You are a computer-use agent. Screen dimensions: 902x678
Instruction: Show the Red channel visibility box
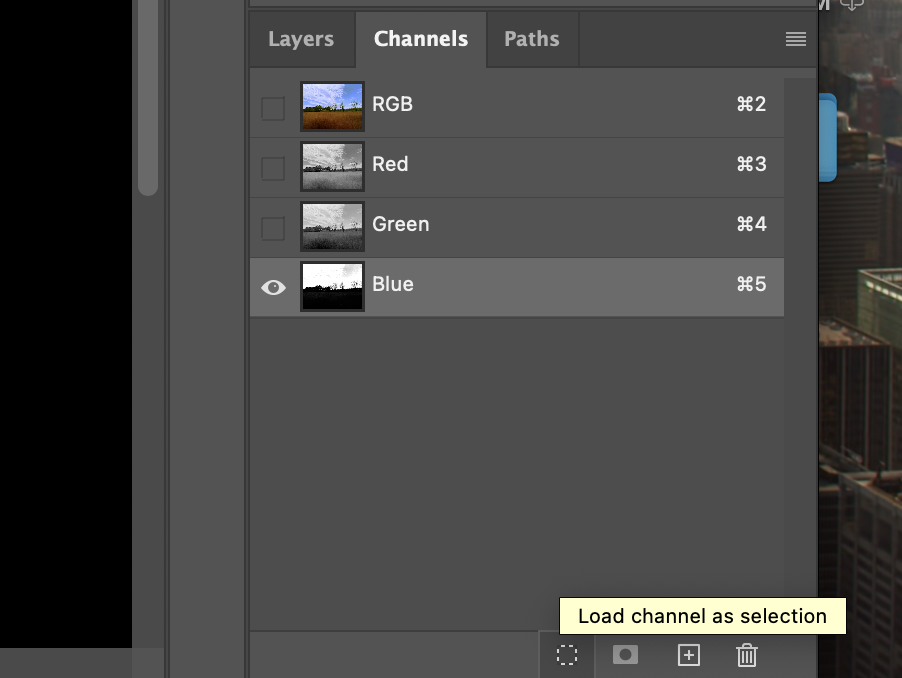point(273,168)
